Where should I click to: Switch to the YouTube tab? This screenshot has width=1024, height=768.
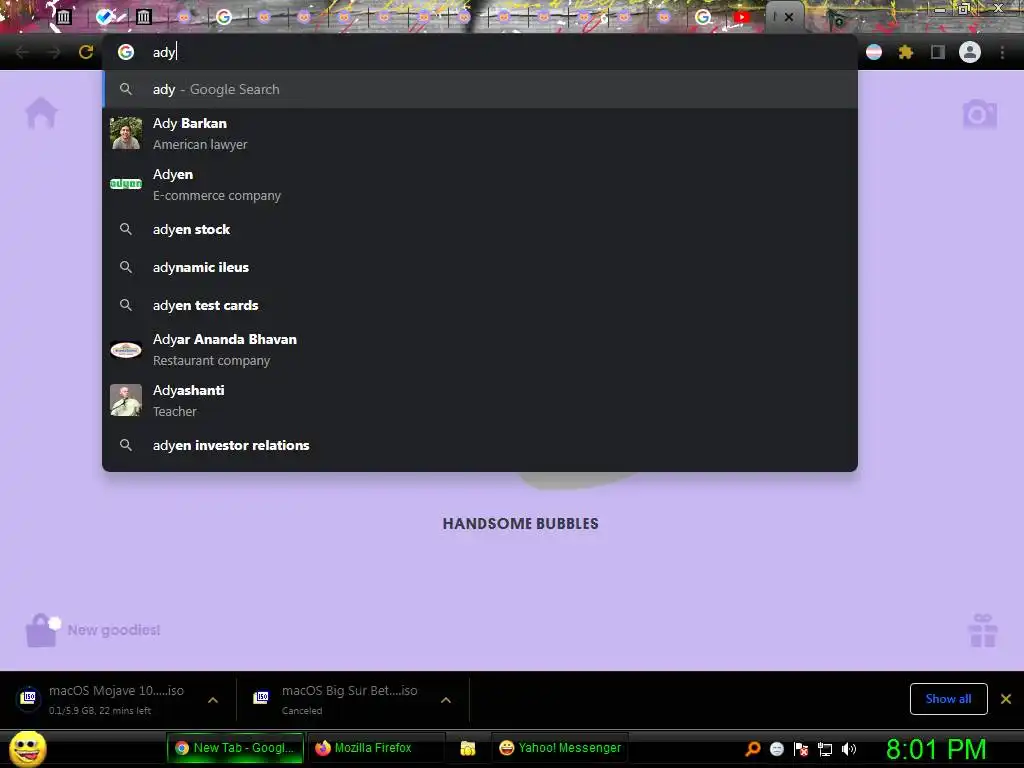pyautogui.click(x=741, y=17)
